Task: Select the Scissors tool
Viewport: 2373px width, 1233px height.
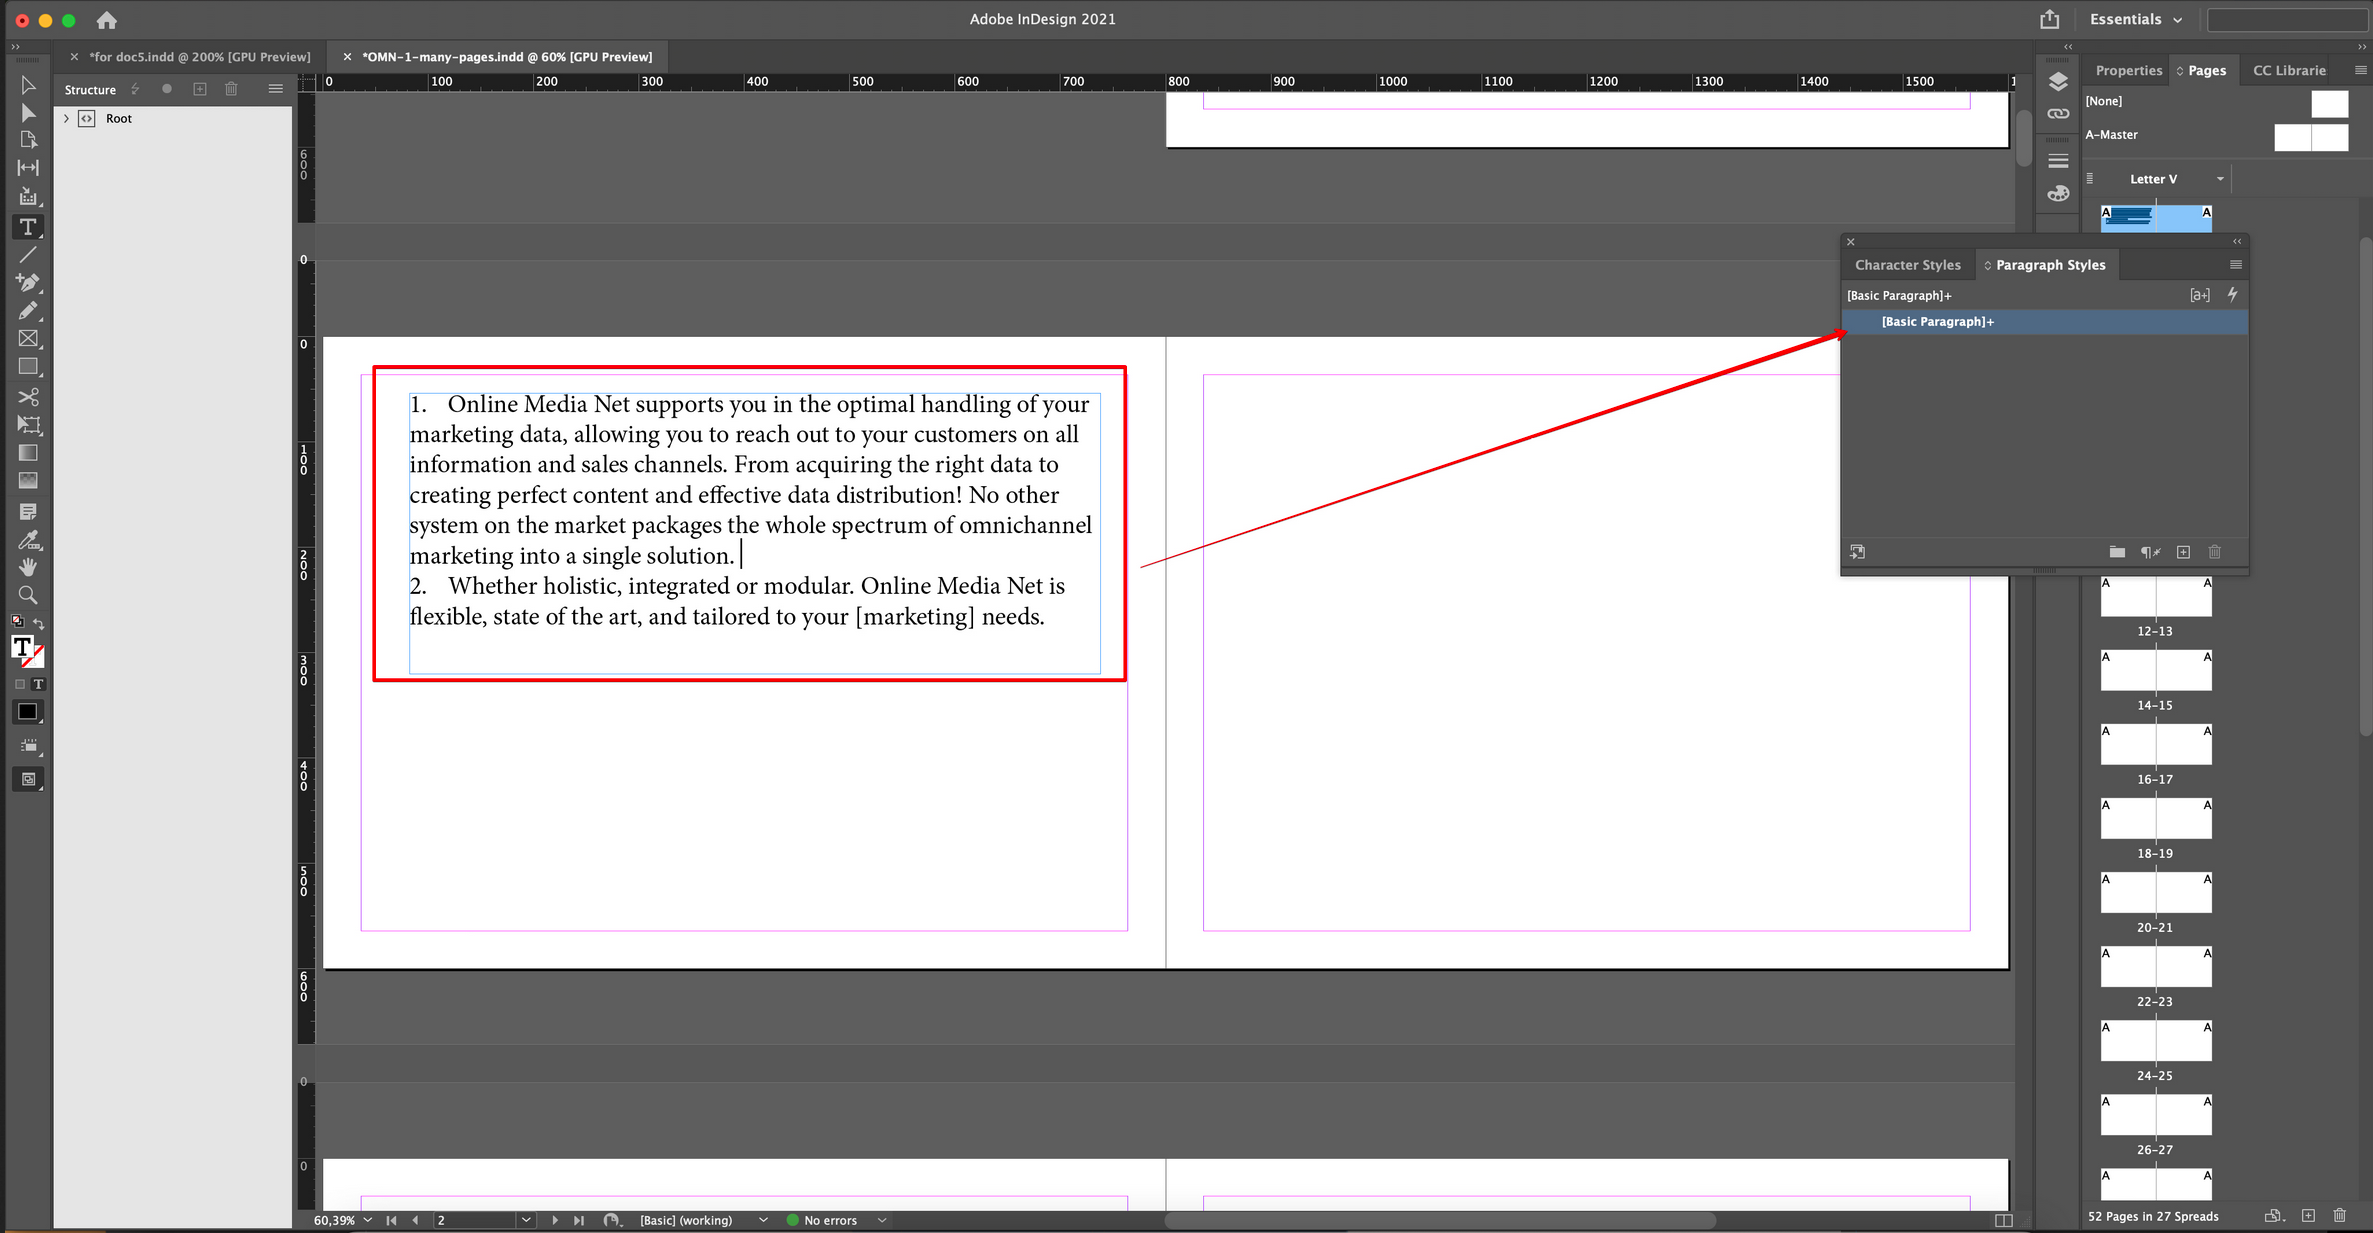Action: point(28,397)
